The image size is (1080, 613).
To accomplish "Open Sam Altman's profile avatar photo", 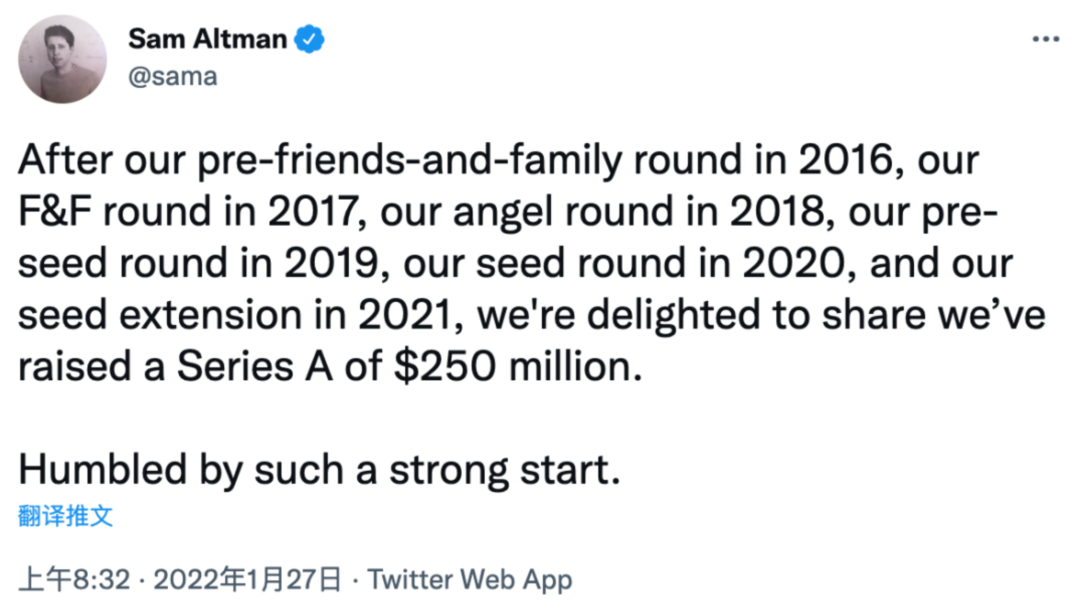I will click(62, 59).
